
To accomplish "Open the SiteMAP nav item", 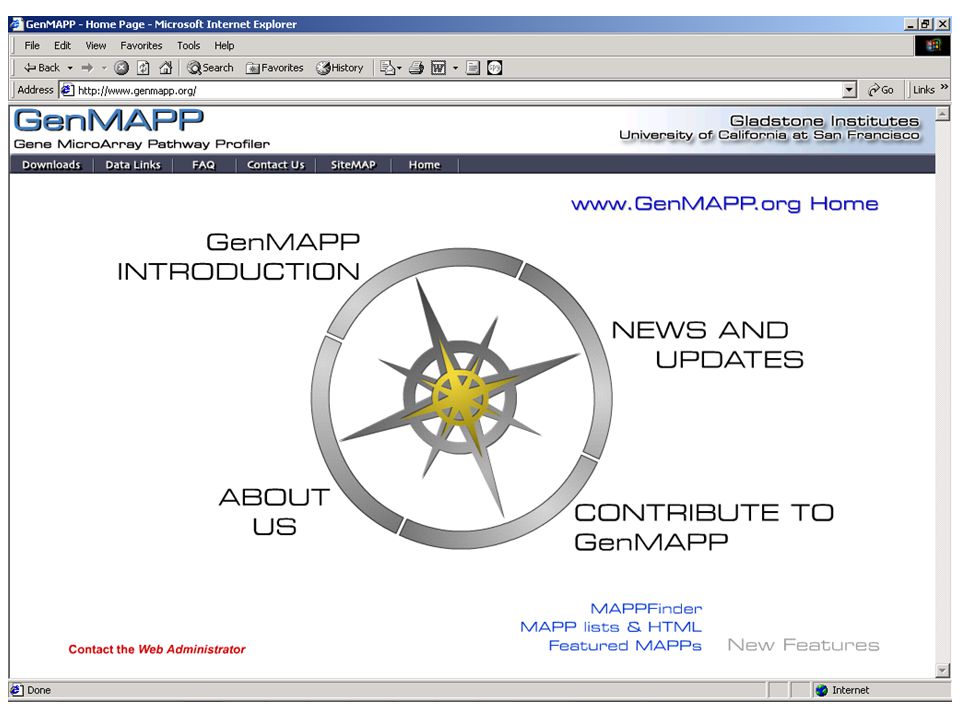I will click(x=353, y=165).
